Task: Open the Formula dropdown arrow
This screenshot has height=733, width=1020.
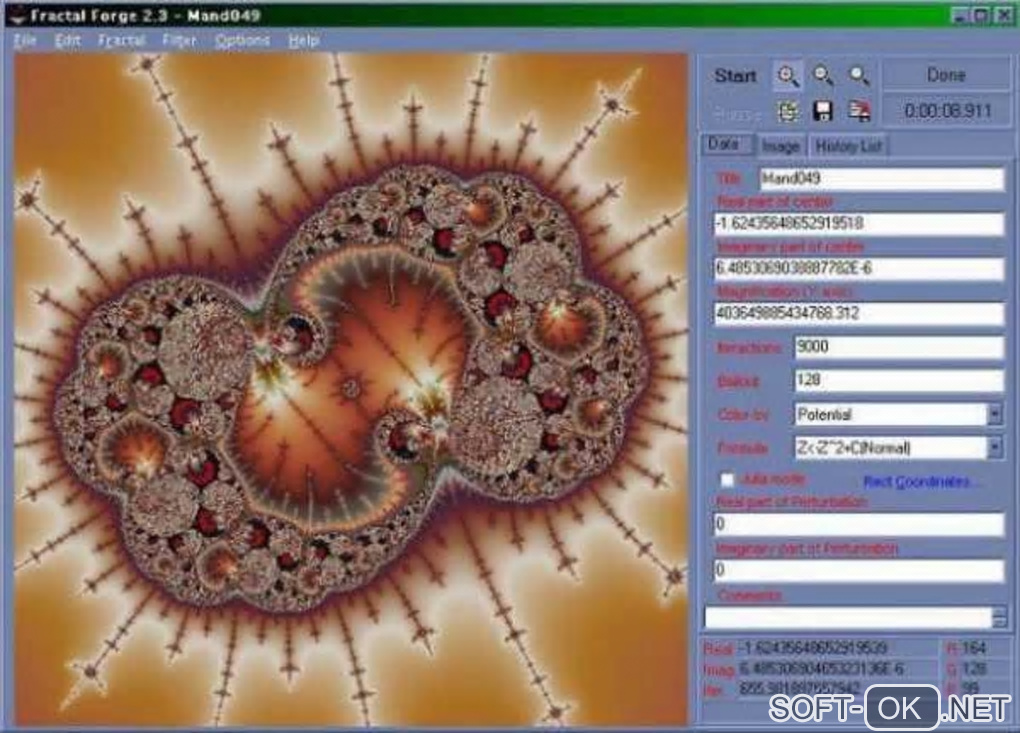Action: coord(995,447)
